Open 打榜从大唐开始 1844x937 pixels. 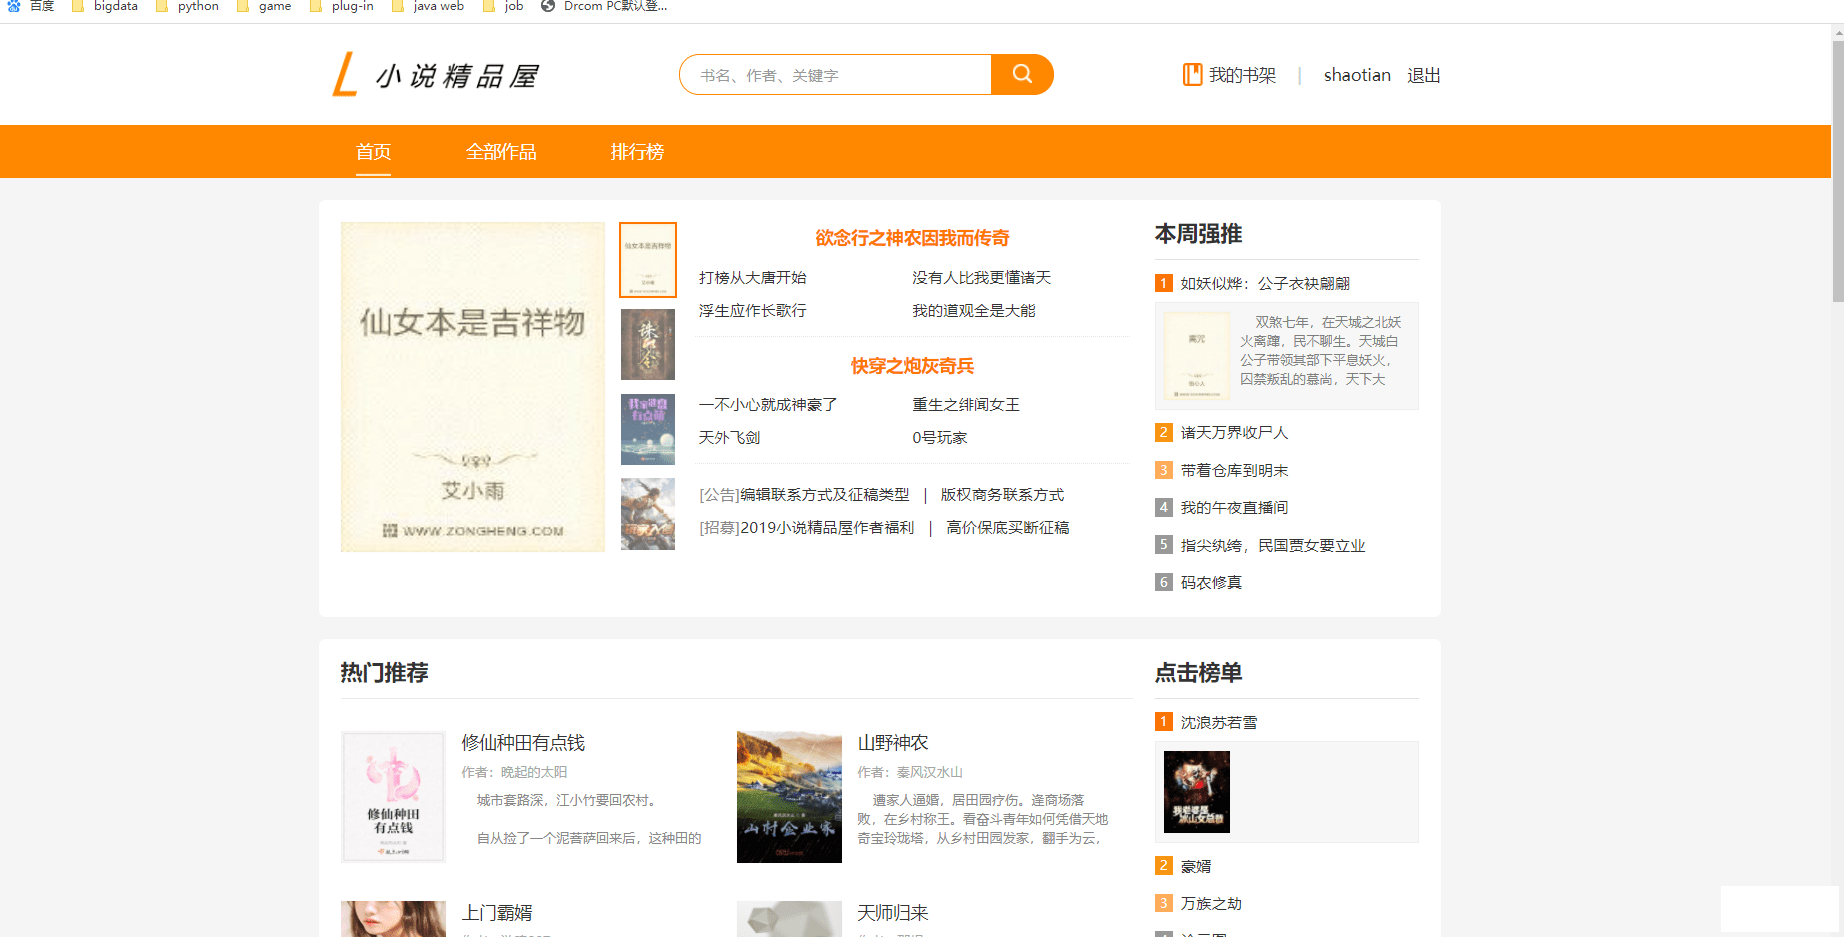click(x=752, y=278)
